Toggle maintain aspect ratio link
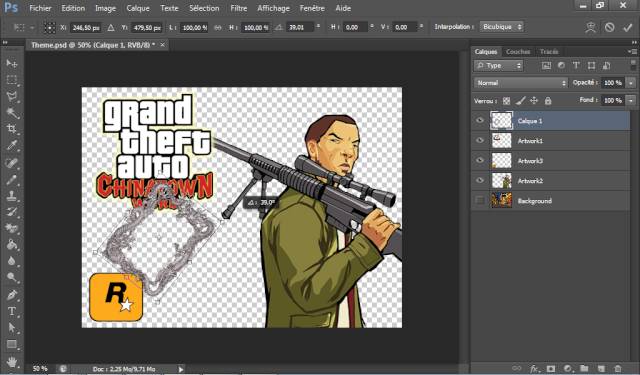Viewport: 640px width, 375px height. tap(218, 27)
